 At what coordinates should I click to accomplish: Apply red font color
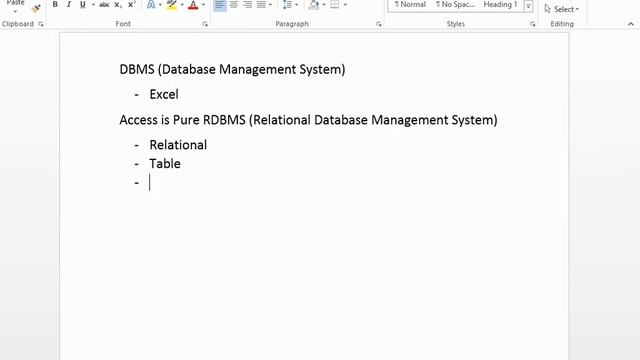(x=193, y=4)
